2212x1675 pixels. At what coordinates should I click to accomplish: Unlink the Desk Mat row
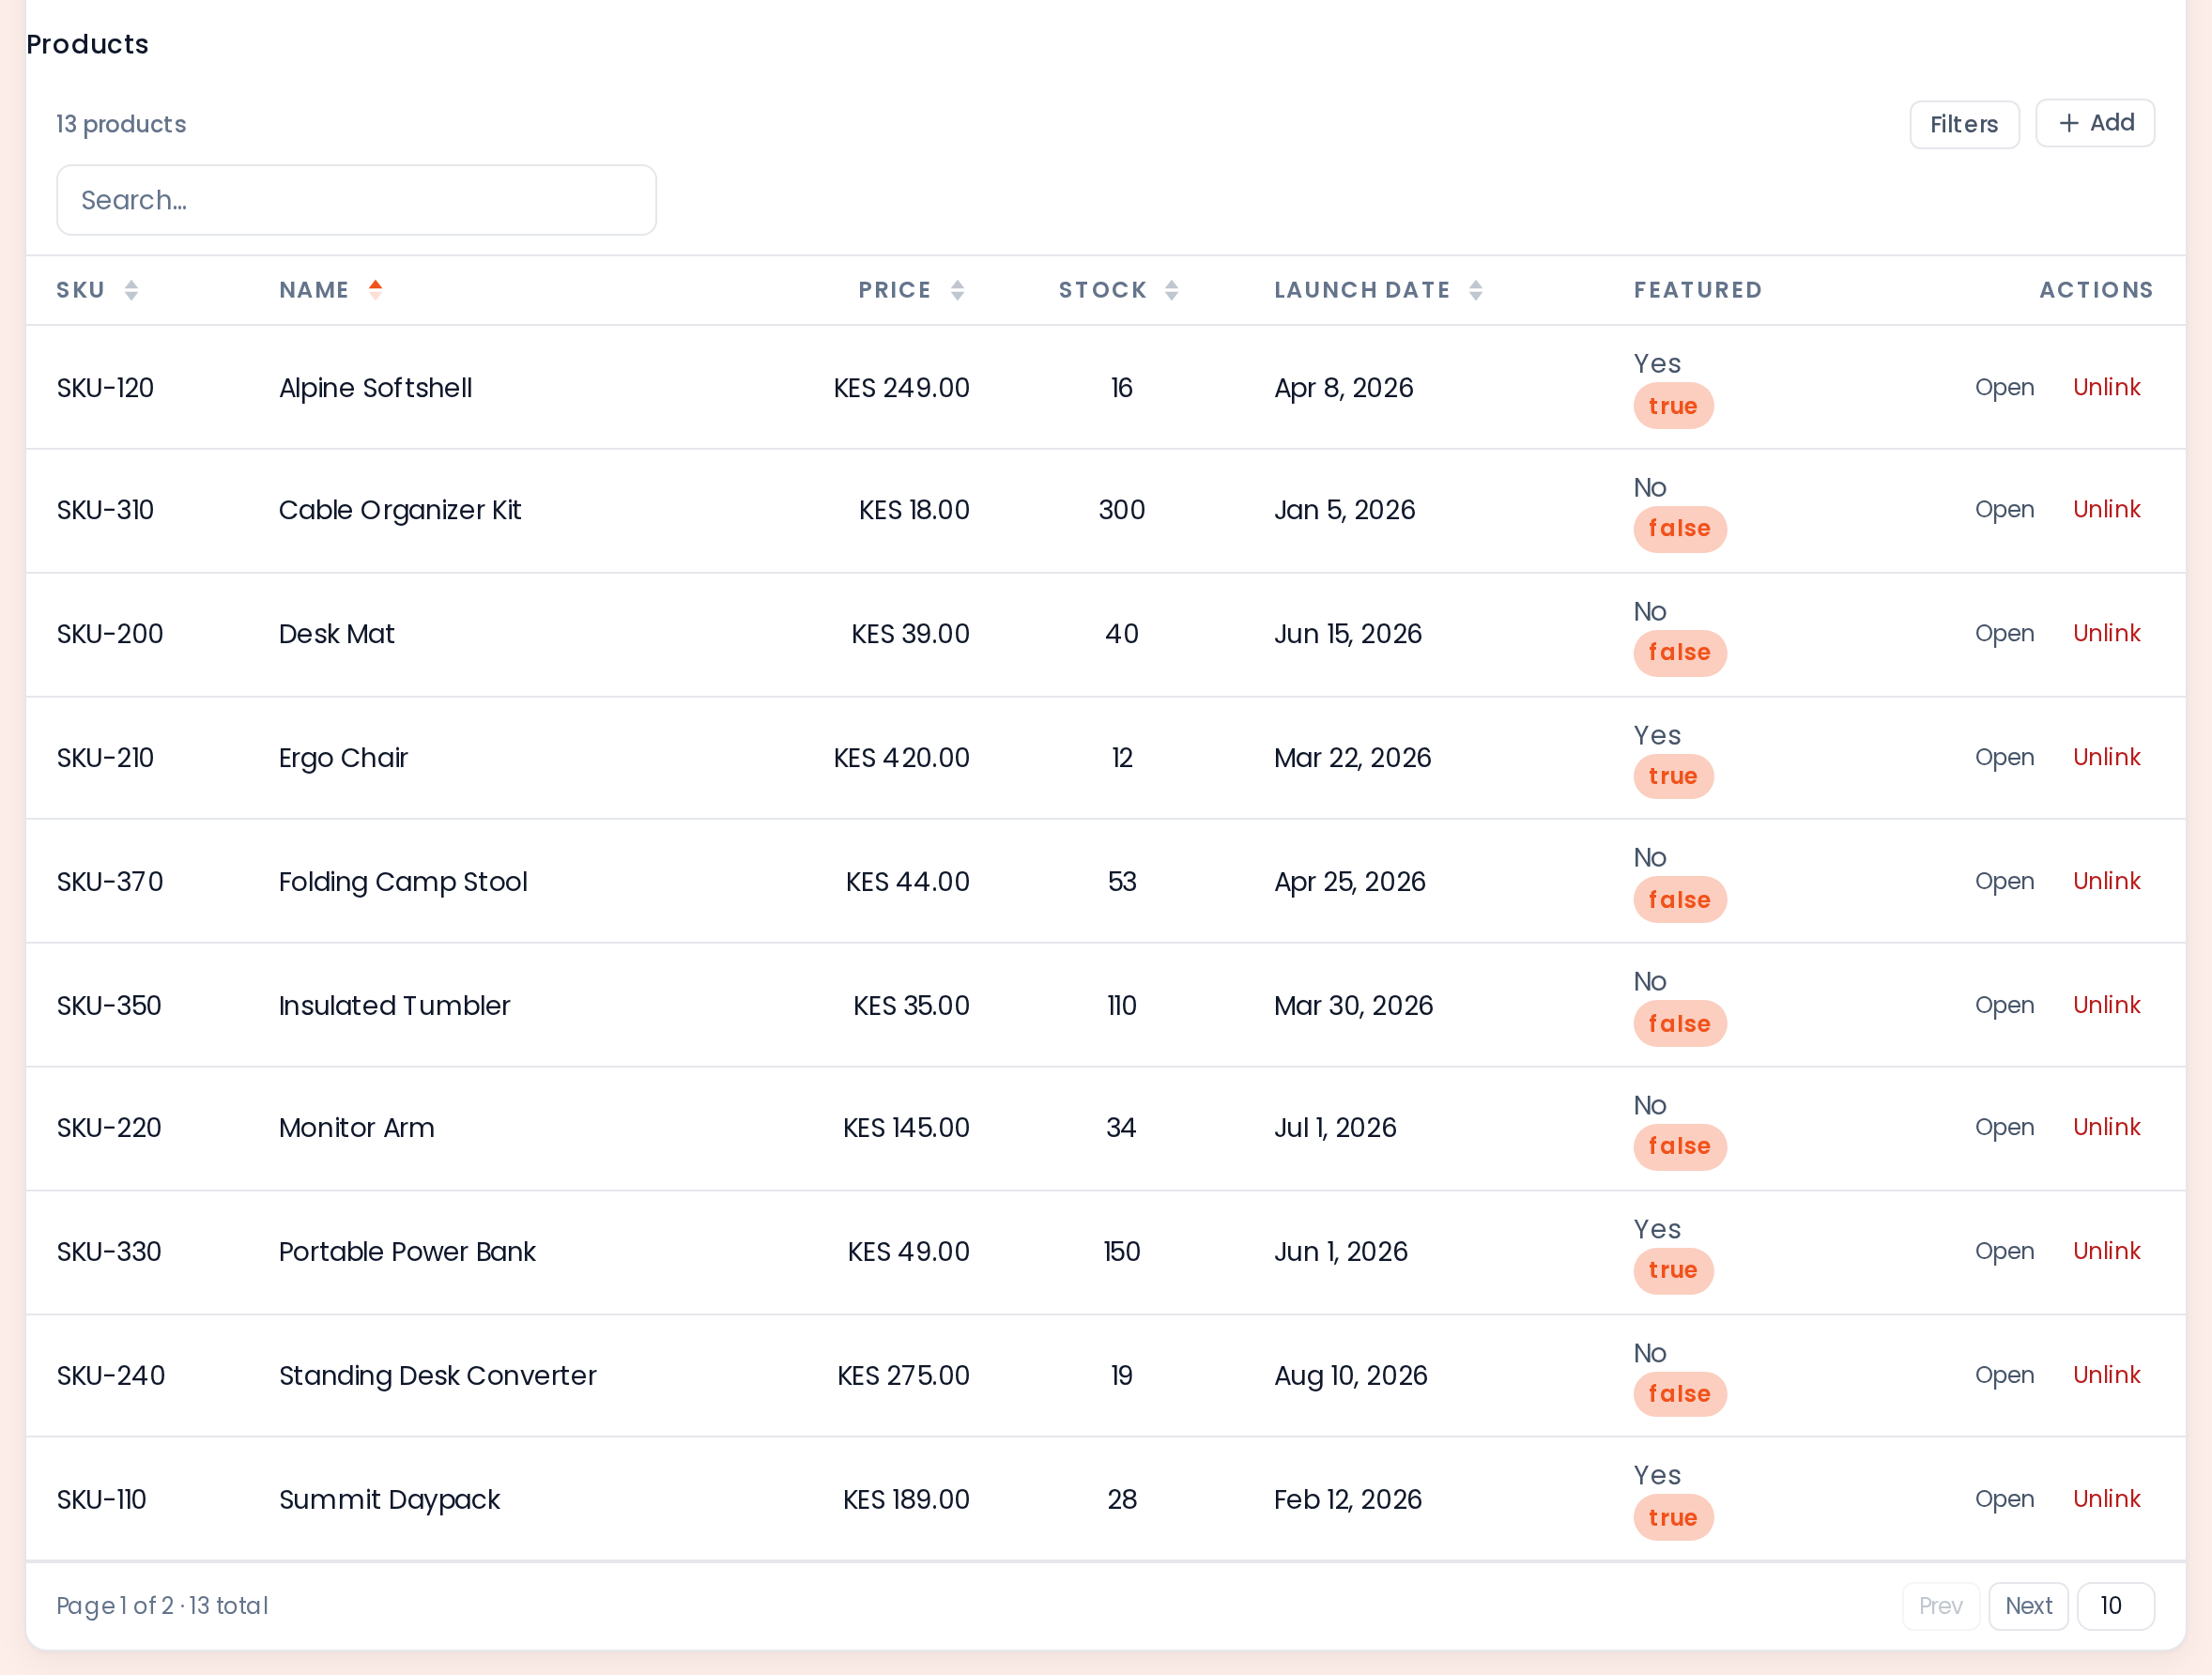[2106, 633]
